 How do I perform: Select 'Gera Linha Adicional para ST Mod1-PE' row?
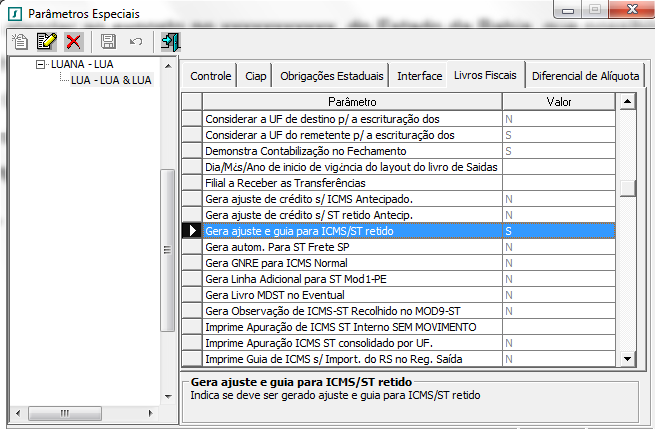pyautogui.click(x=352, y=279)
